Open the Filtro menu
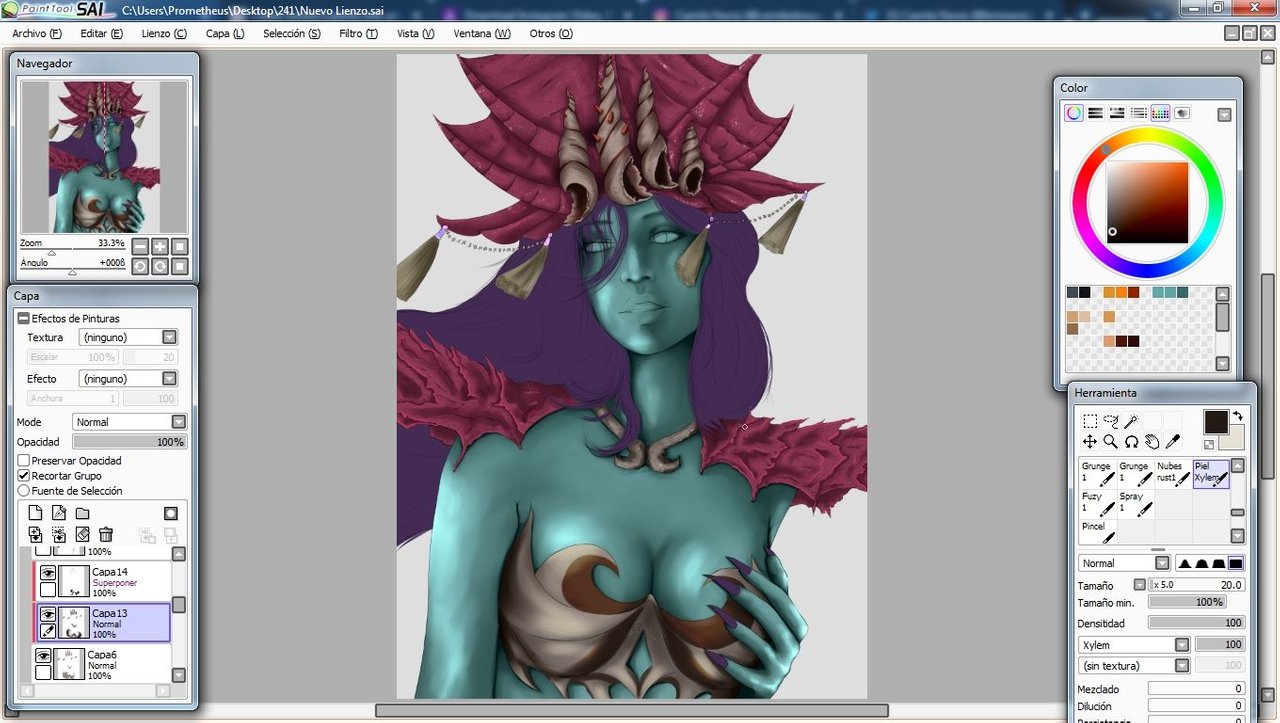This screenshot has width=1280, height=723. click(x=358, y=33)
